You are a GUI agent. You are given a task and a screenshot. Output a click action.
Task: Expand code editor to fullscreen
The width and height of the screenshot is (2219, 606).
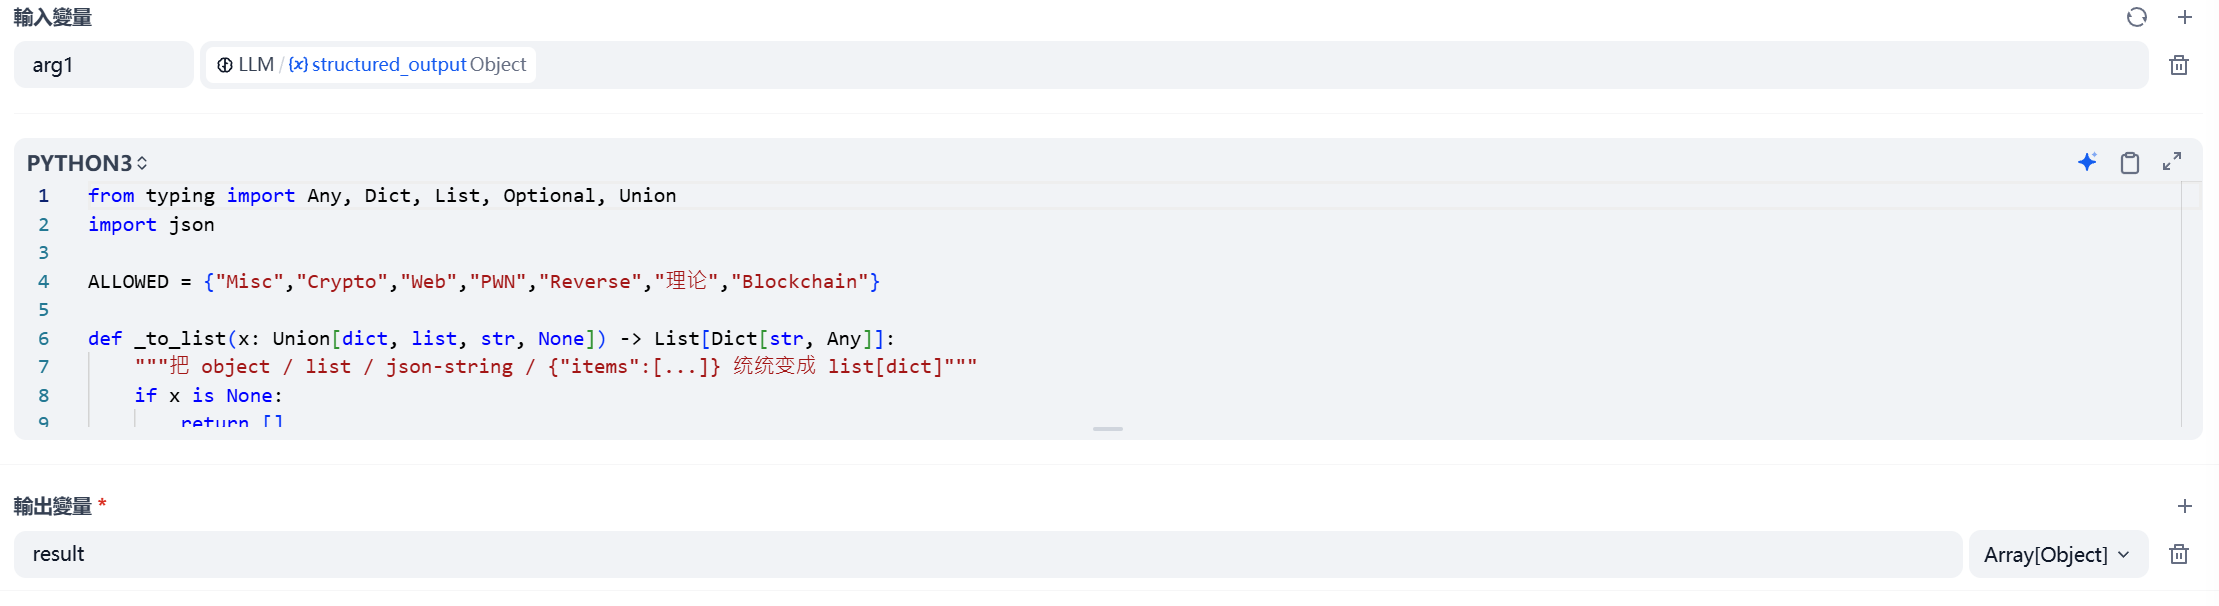click(x=2172, y=162)
